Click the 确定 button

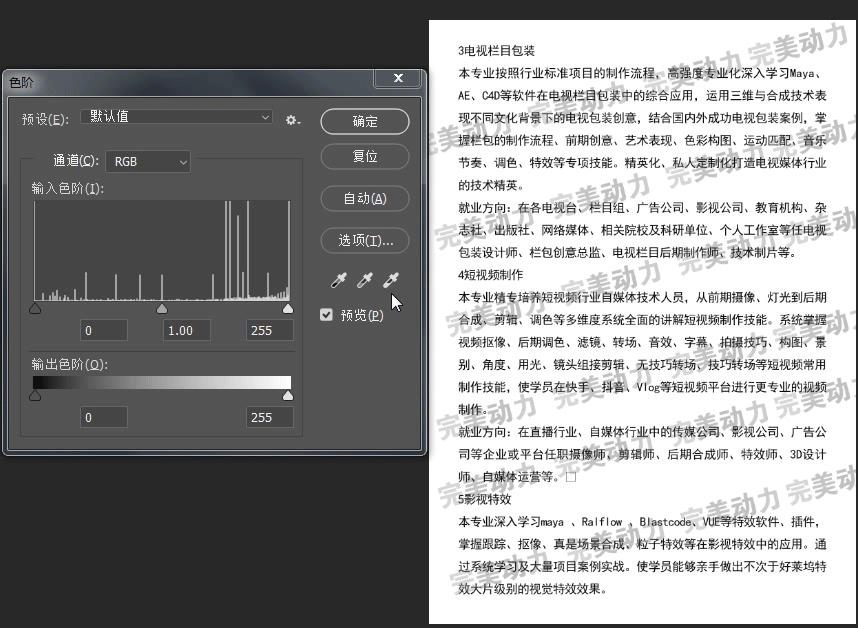365,121
